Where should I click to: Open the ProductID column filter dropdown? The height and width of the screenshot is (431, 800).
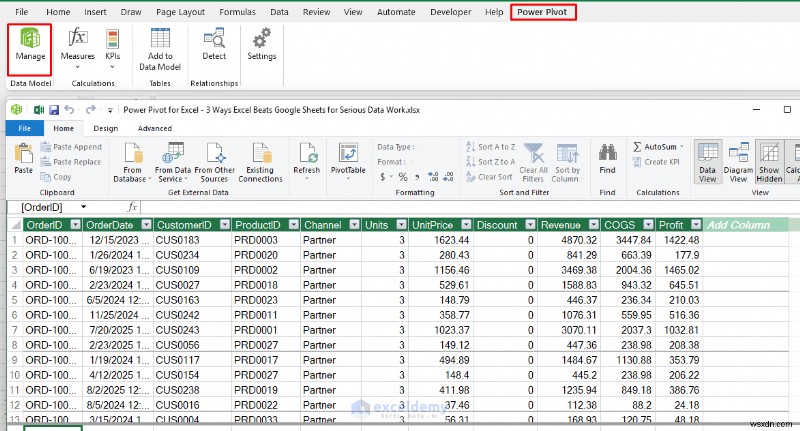click(293, 225)
